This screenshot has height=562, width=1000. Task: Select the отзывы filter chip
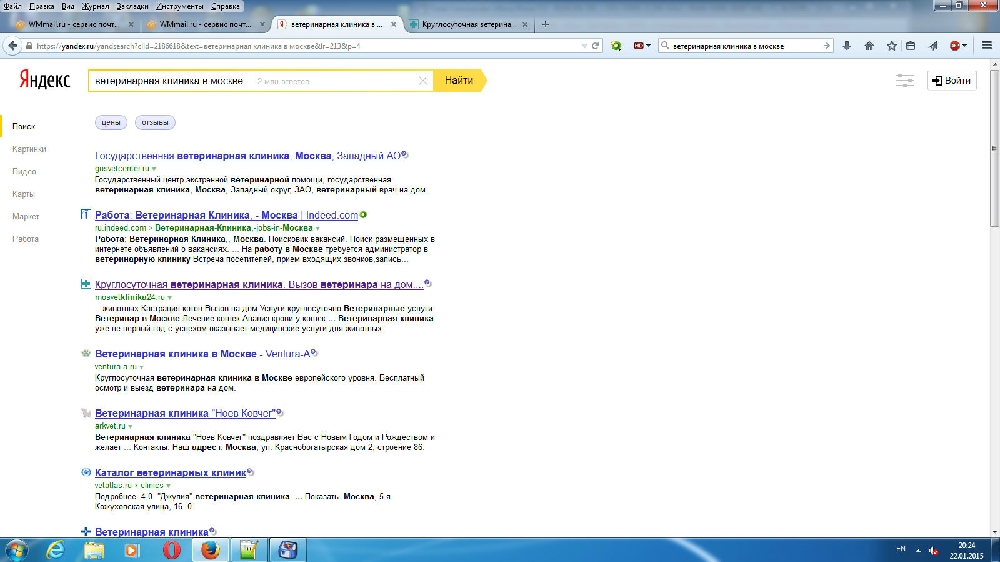click(x=155, y=122)
